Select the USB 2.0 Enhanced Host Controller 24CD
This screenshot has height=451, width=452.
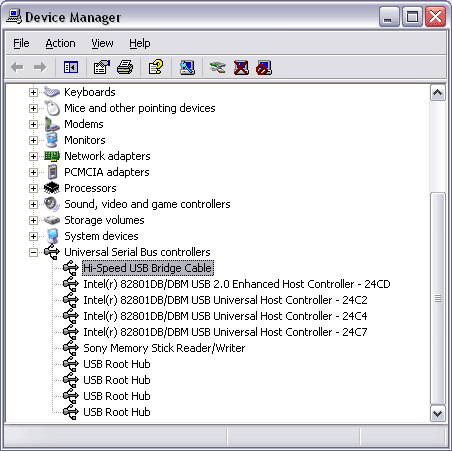pos(237,284)
